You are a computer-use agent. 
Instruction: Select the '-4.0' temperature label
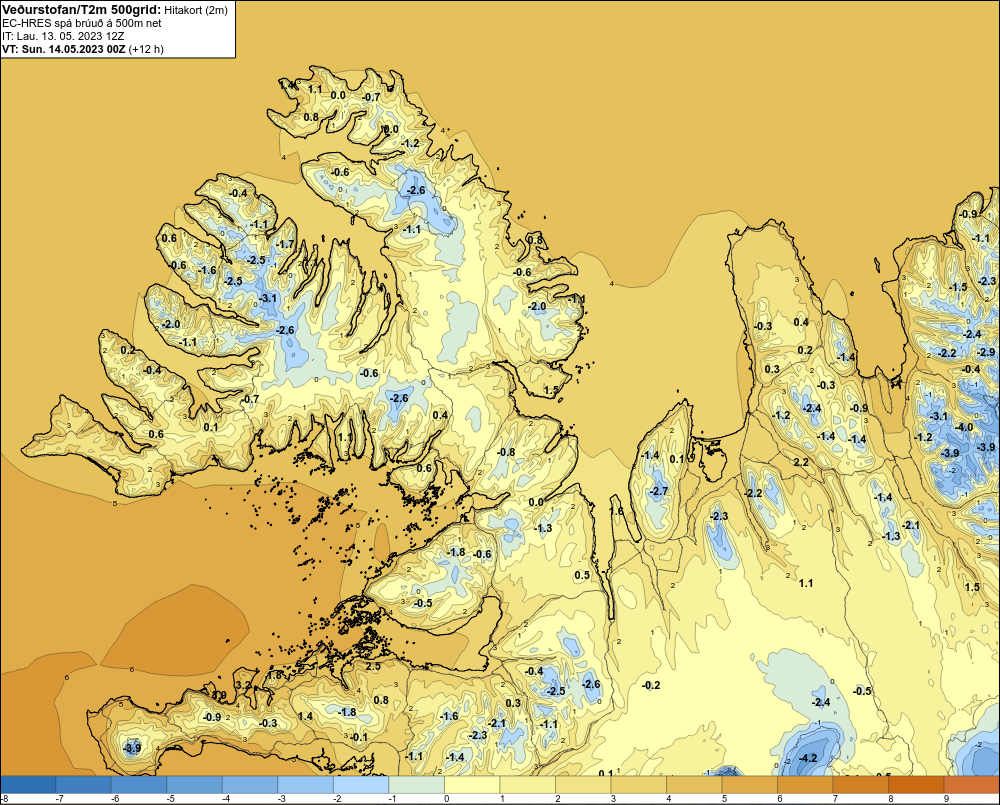click(x=964, y=427)
